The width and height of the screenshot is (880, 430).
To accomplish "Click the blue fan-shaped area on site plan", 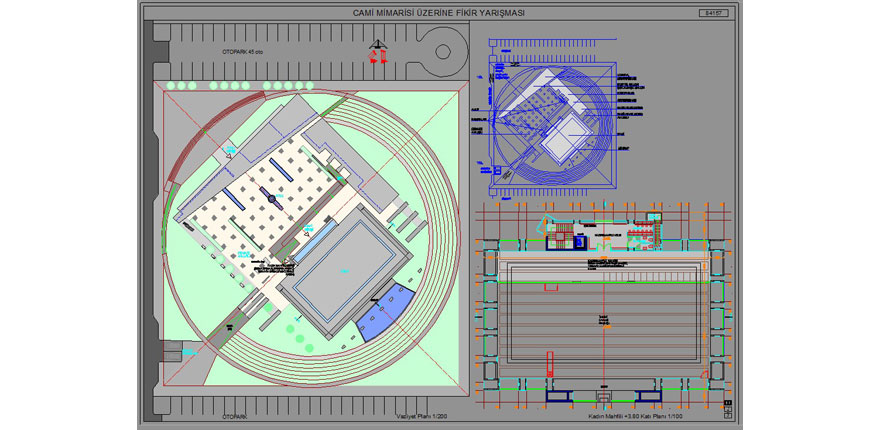I will coord(385,312).
